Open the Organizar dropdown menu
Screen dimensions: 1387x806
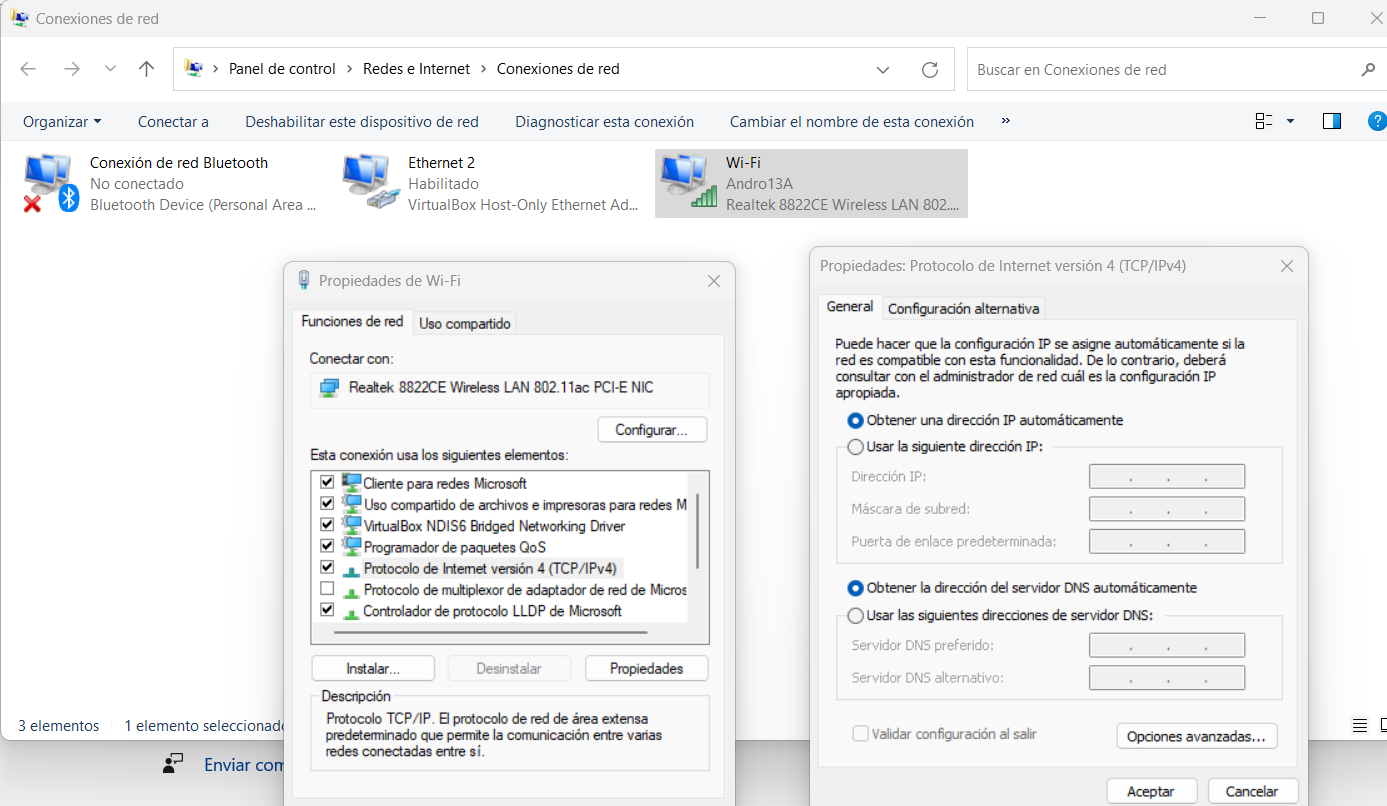click(62, 121)
